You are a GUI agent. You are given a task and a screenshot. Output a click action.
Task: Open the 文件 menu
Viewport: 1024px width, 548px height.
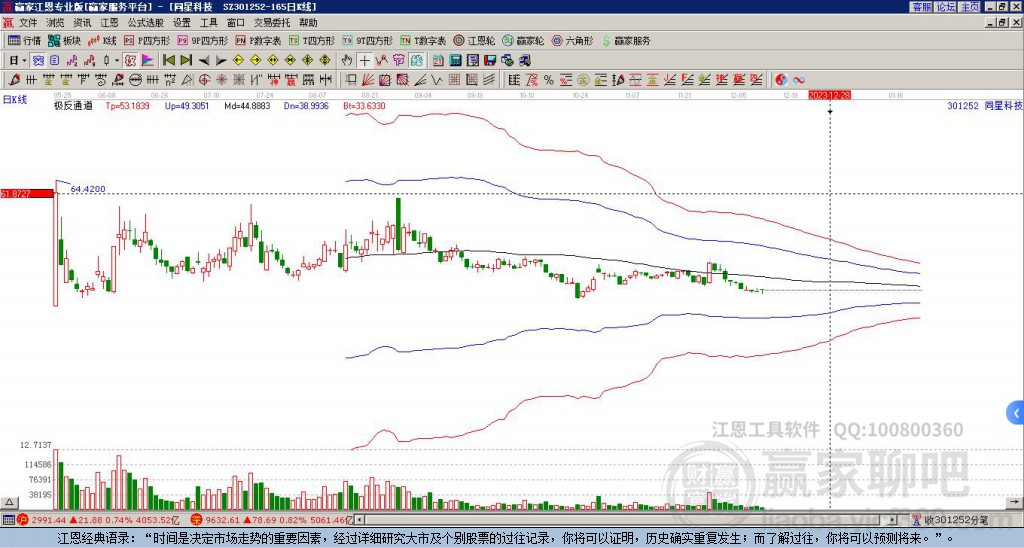[x=28, y=23]
